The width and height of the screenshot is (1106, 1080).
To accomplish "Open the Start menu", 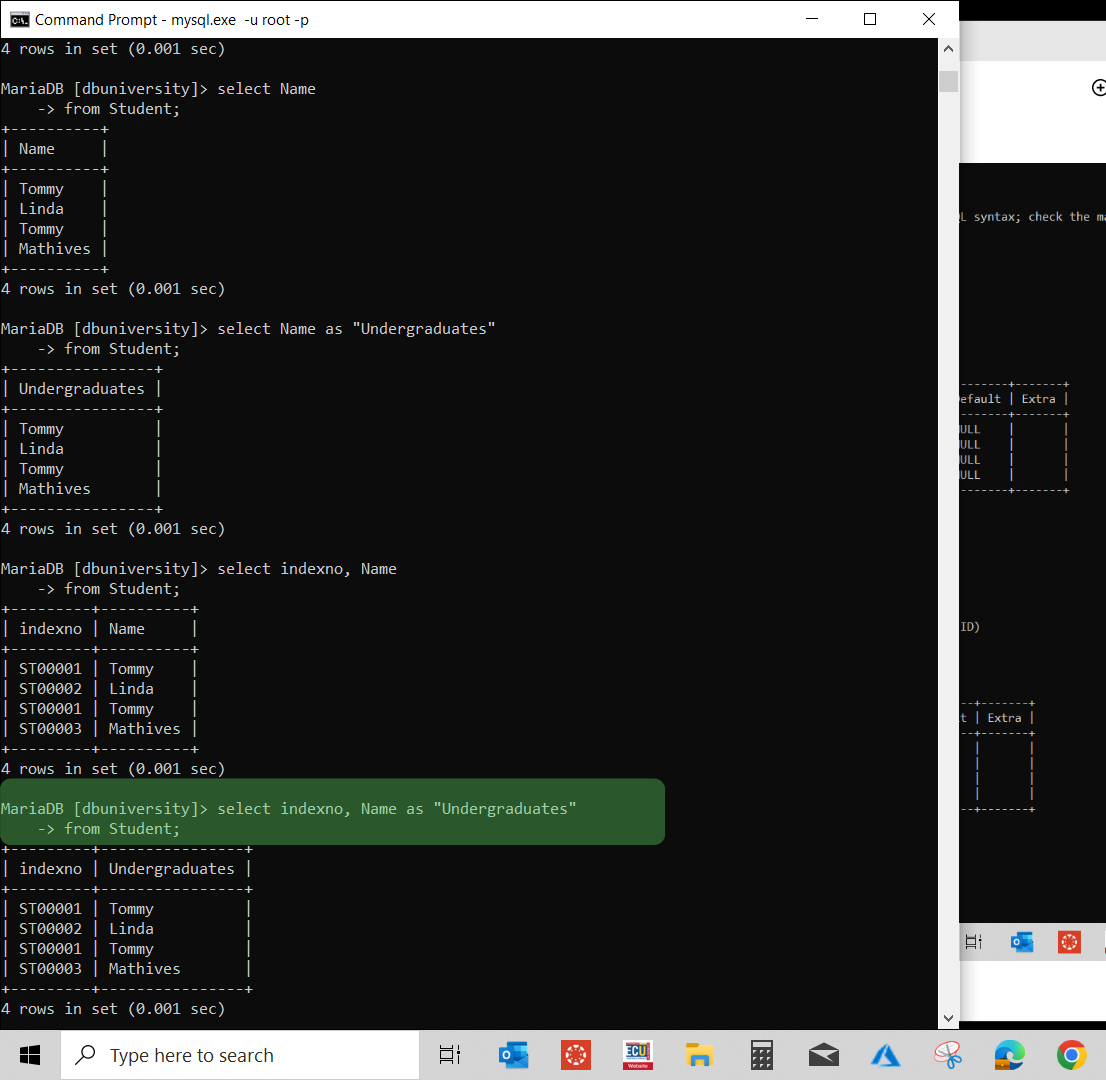I will coord(29,1055).
